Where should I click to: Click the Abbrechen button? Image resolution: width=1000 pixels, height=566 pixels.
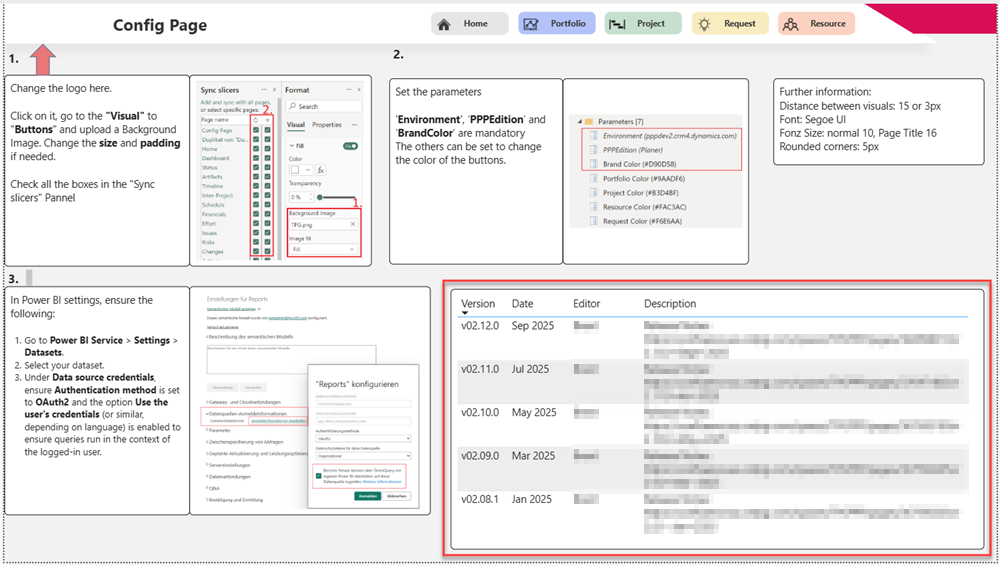pos(397,496)
